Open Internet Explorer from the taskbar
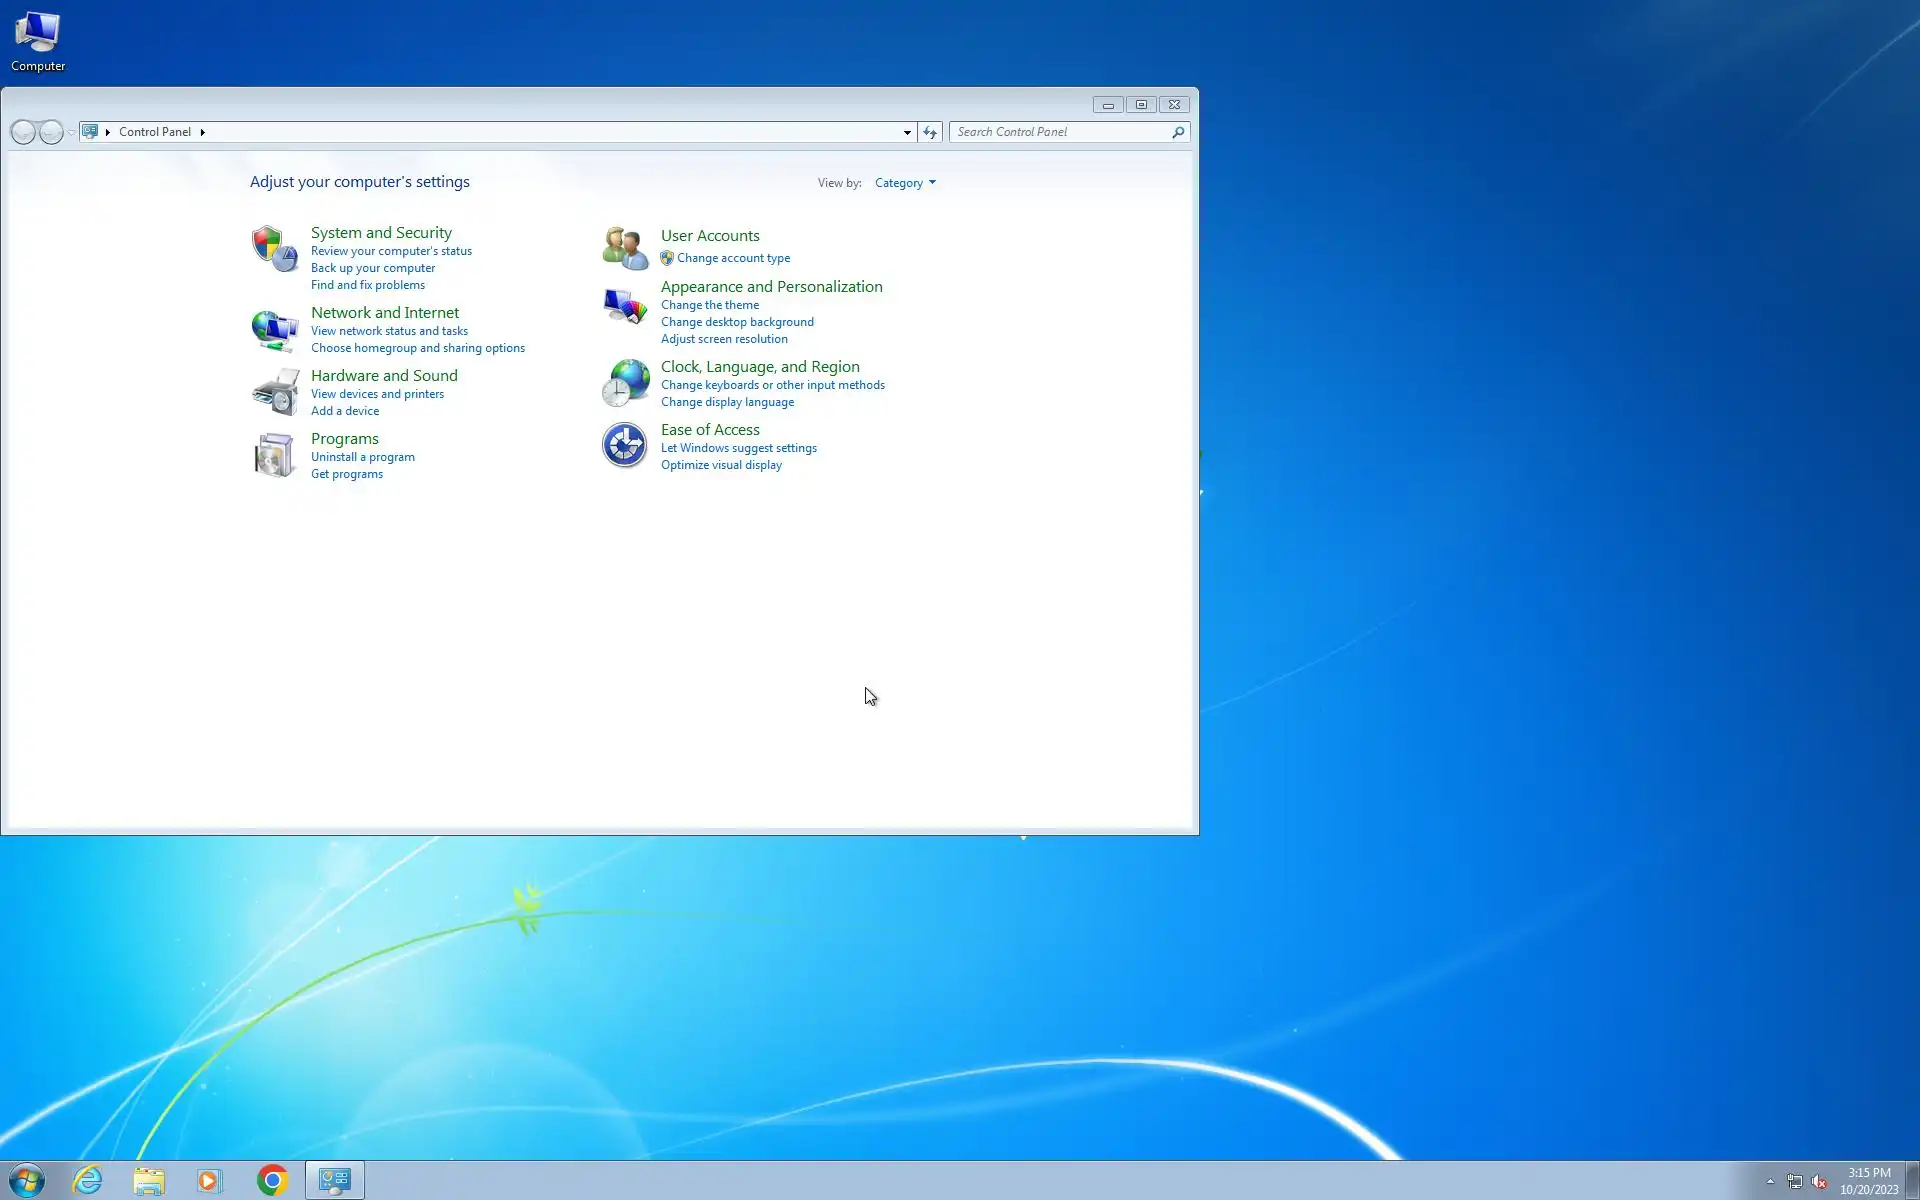The height and width of the screenshot is (1200, 1920). click(88, 1180)
